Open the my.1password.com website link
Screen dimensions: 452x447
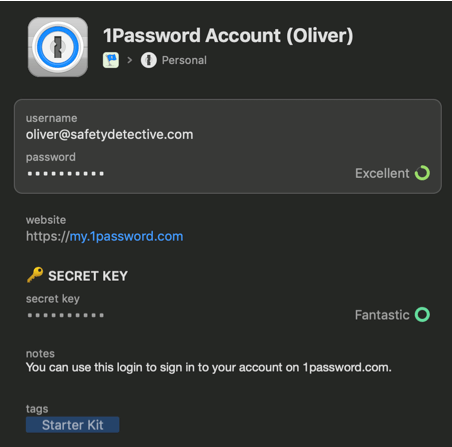pyautogui.click(x=126, y=236)
